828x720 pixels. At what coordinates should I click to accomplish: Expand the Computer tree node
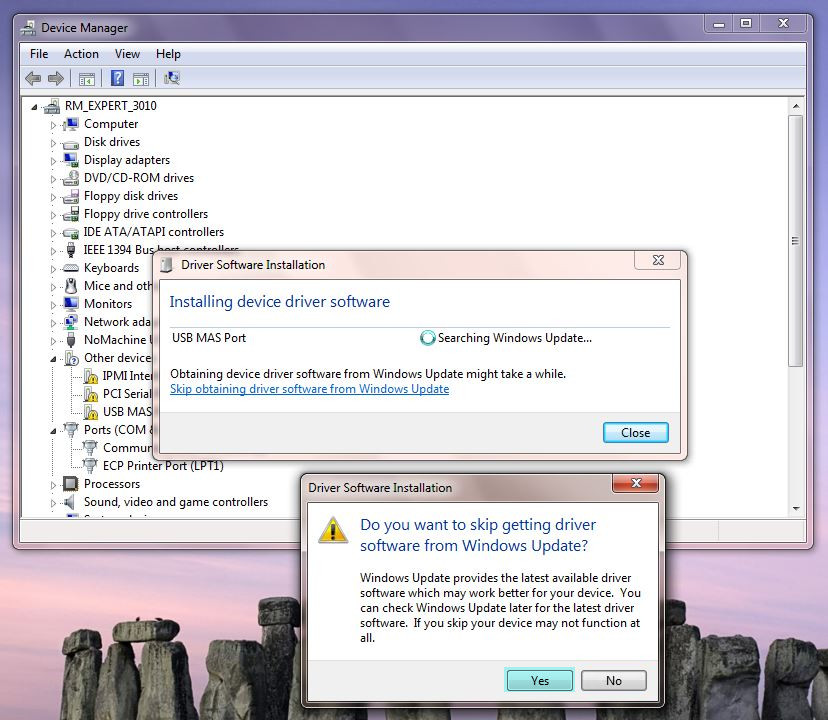53,125
